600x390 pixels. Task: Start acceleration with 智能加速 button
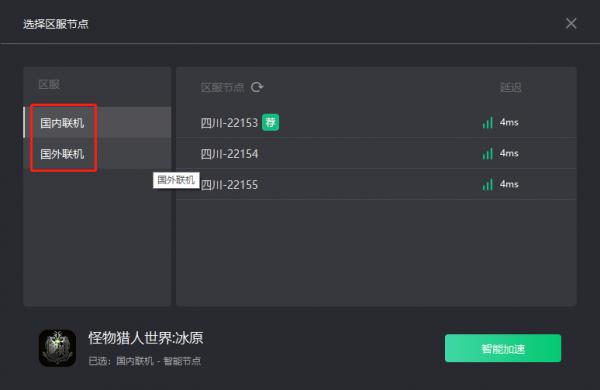pyautogui.click(x=503, y=348)
